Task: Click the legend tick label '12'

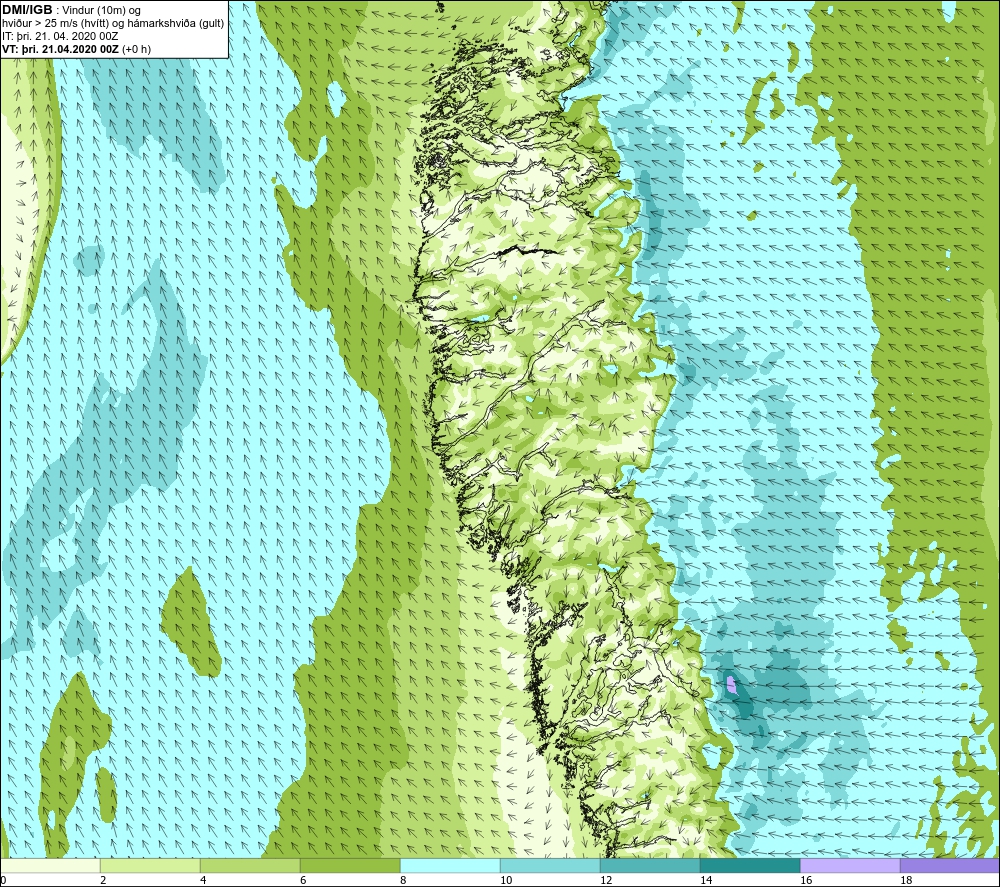Action: [x=606, y=880]
